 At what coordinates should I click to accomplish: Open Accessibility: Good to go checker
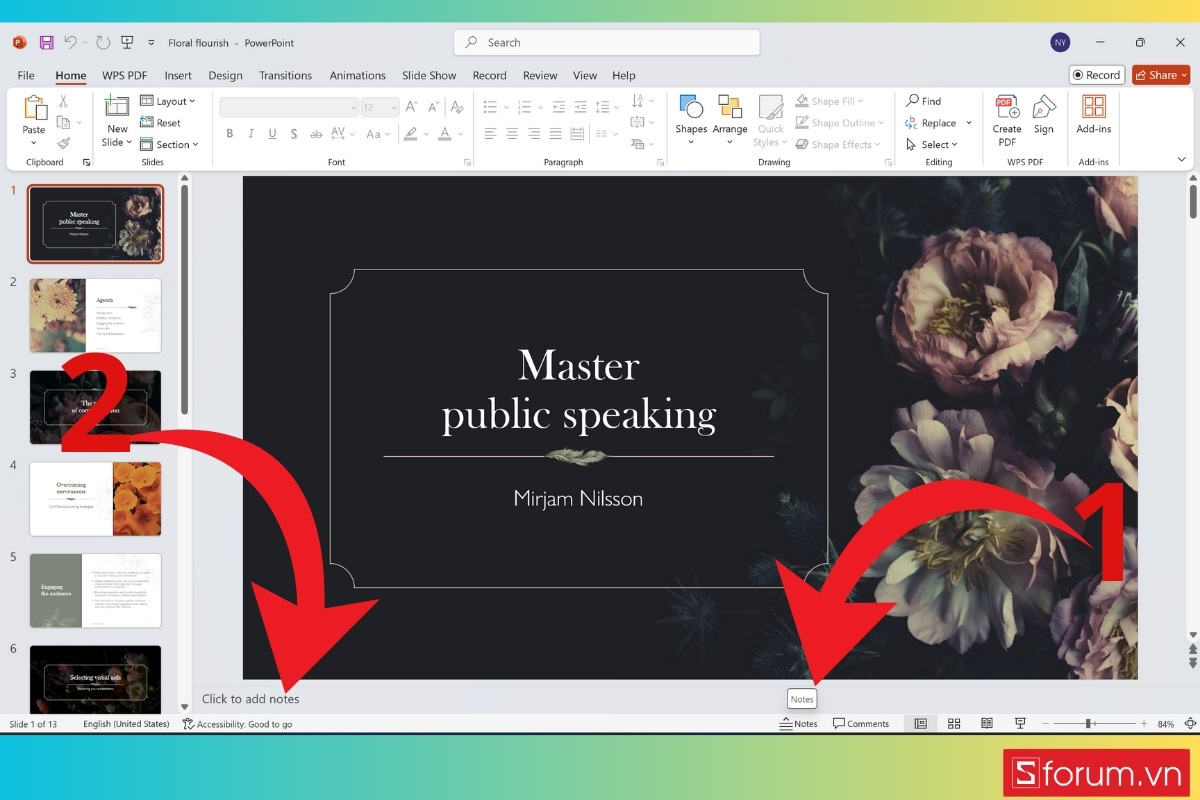tap(238, 723)
